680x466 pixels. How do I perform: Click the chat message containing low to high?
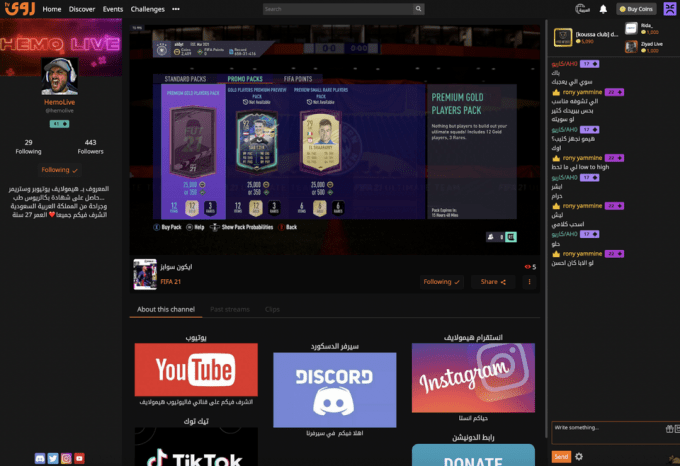pos(580,167)
